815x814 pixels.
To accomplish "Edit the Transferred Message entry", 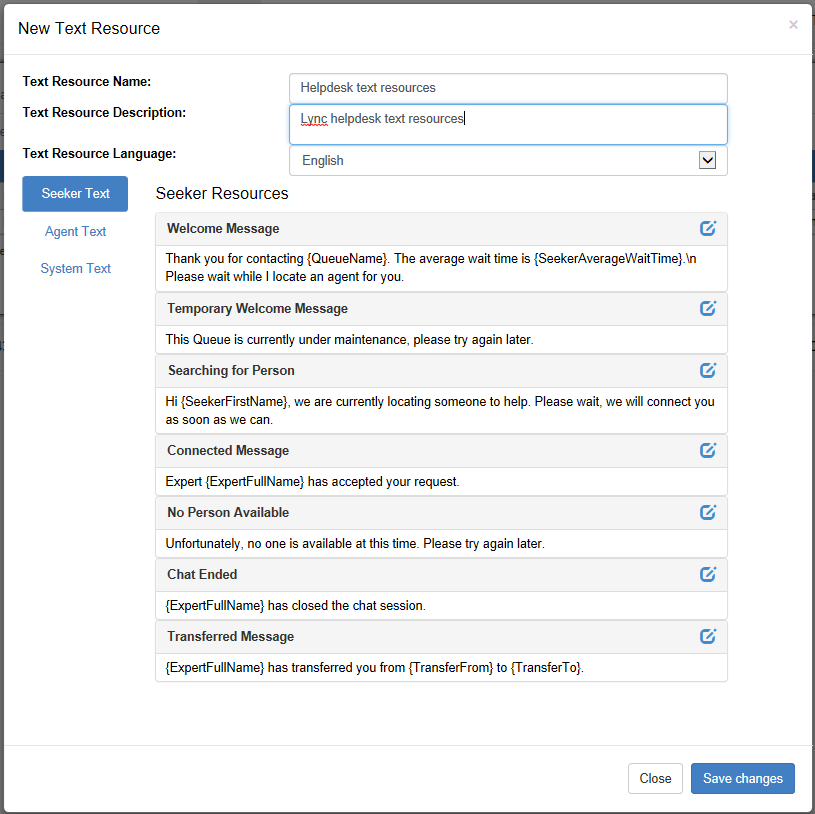I will coord(707,636).
